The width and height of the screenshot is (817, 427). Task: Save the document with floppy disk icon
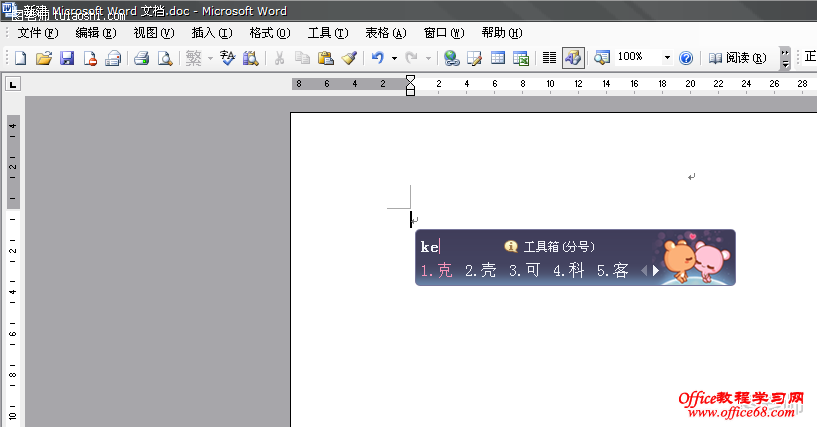[x=67, y=58]
